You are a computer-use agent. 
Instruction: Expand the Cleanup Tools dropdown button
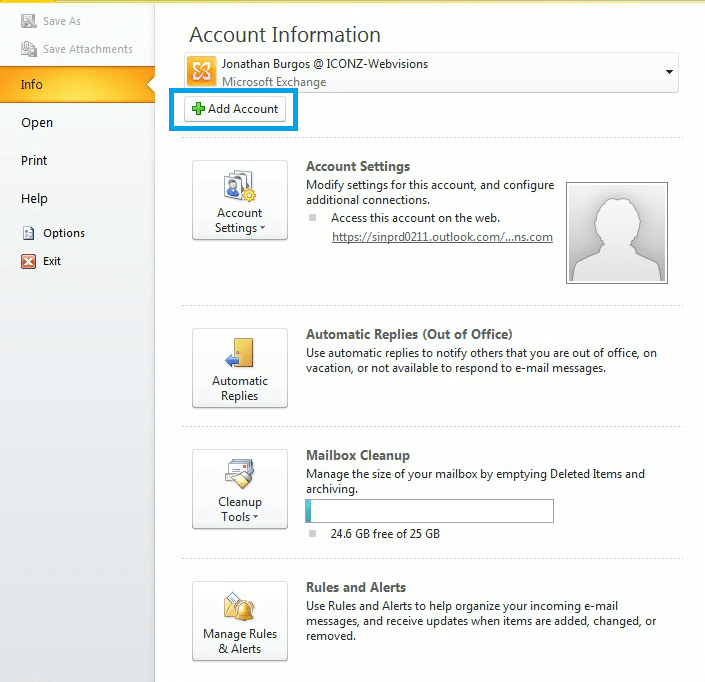pos(240,489)
